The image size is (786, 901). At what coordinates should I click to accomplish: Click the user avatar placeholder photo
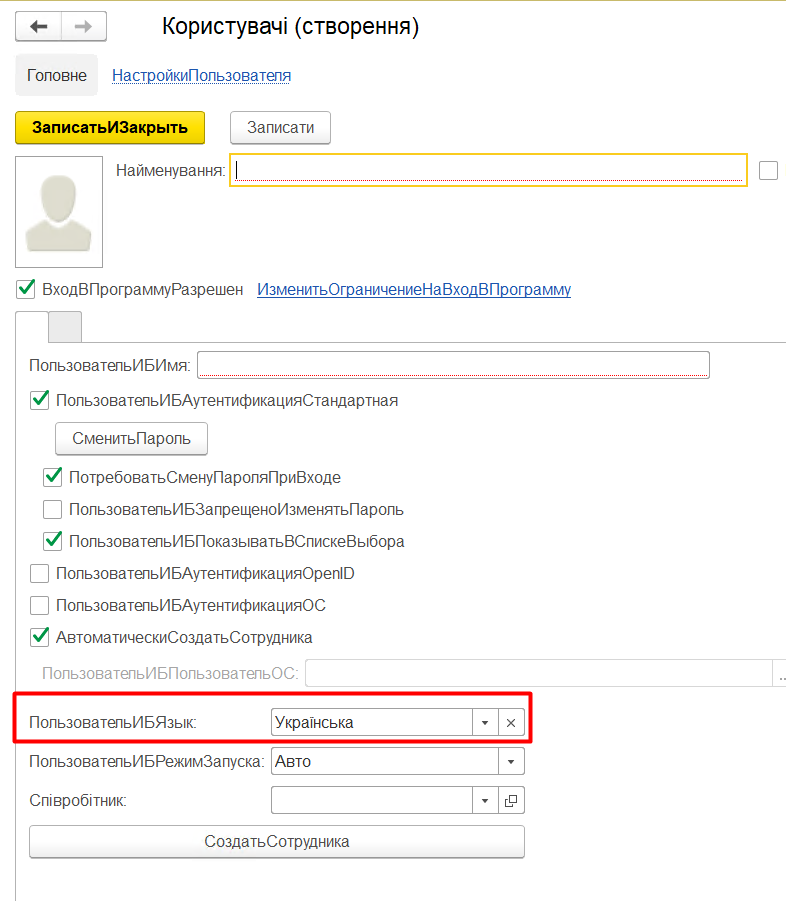pos(59,211)
